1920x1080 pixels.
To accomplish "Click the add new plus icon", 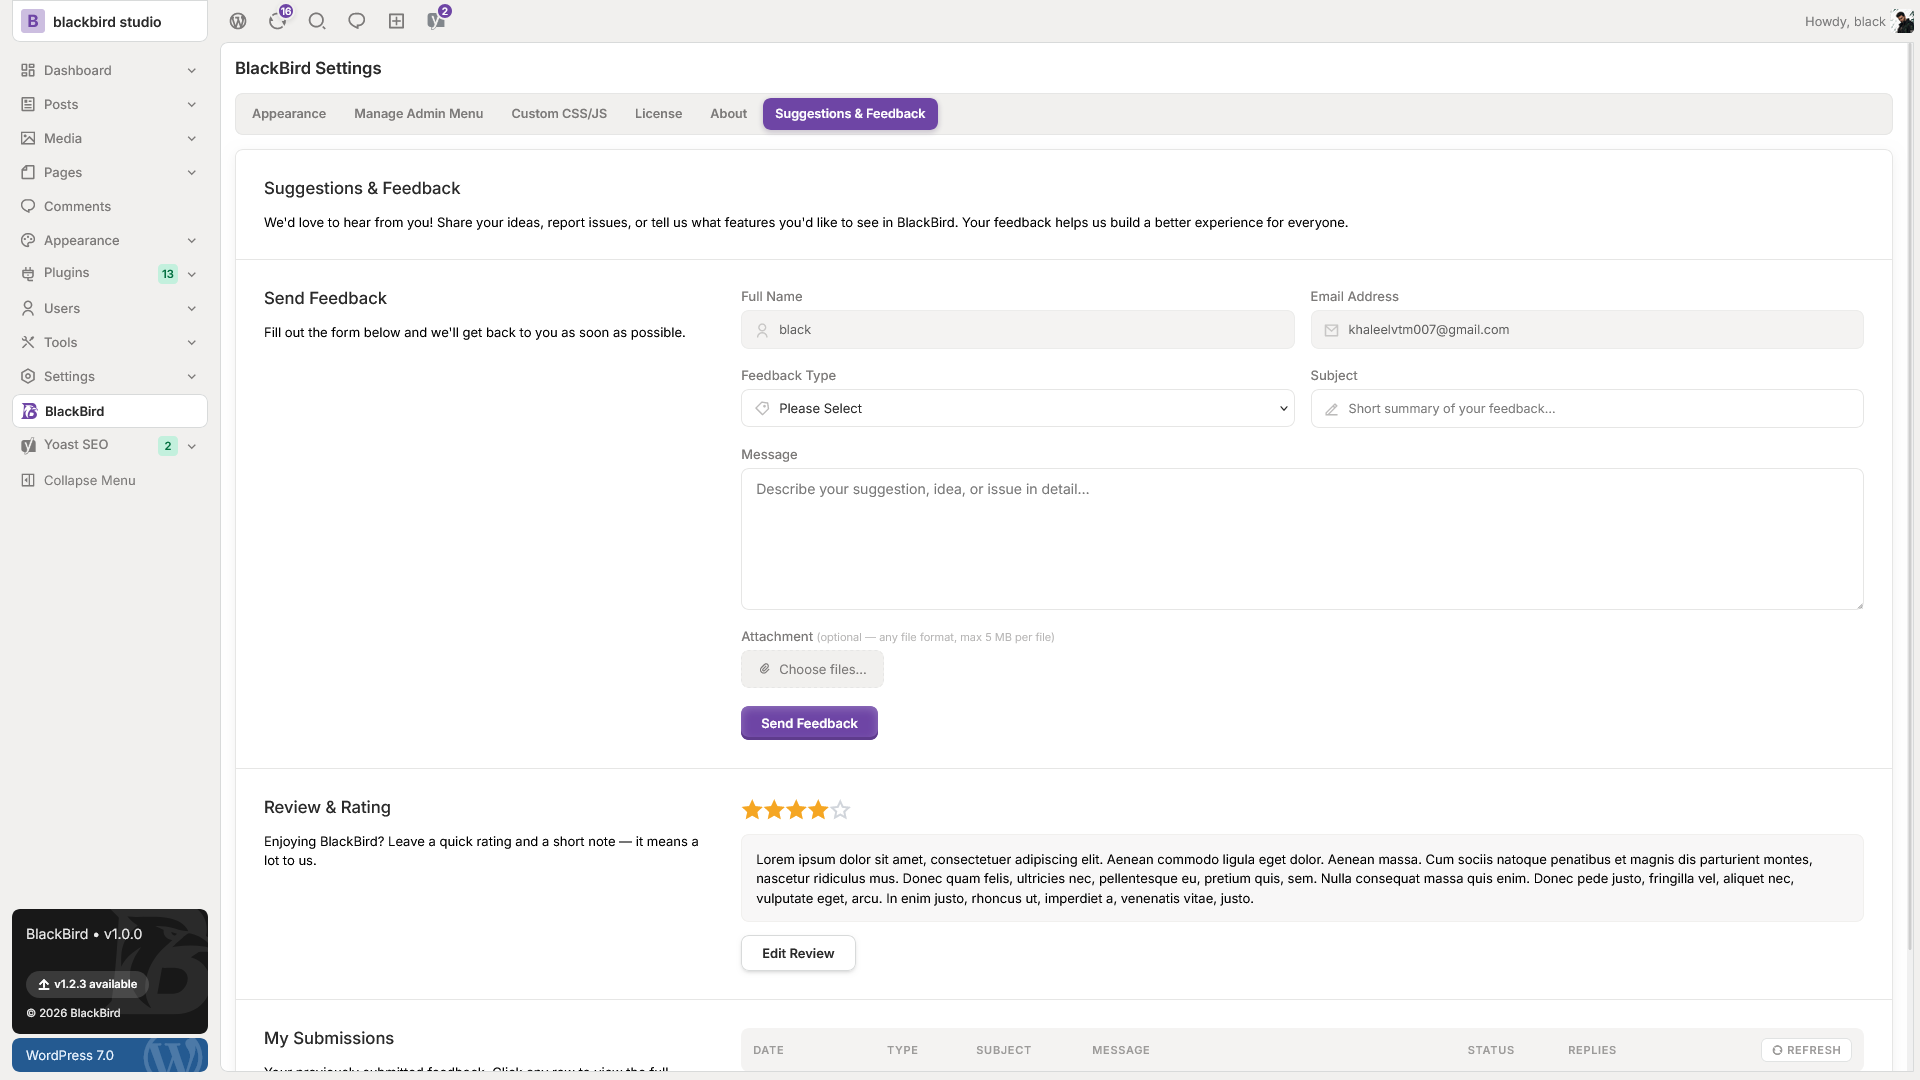I will click(396, 21).
